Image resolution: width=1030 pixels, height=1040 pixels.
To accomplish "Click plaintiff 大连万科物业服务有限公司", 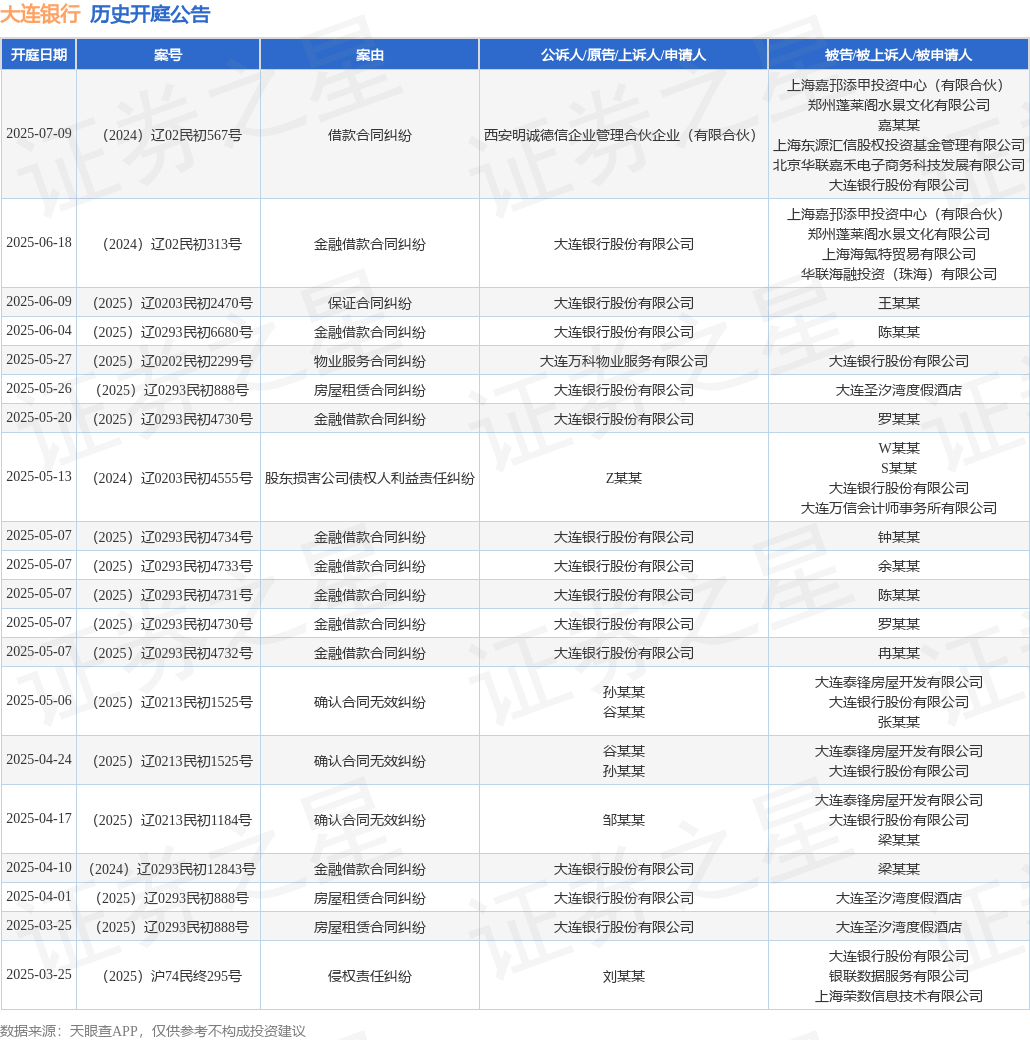I will tap(623, 361).
